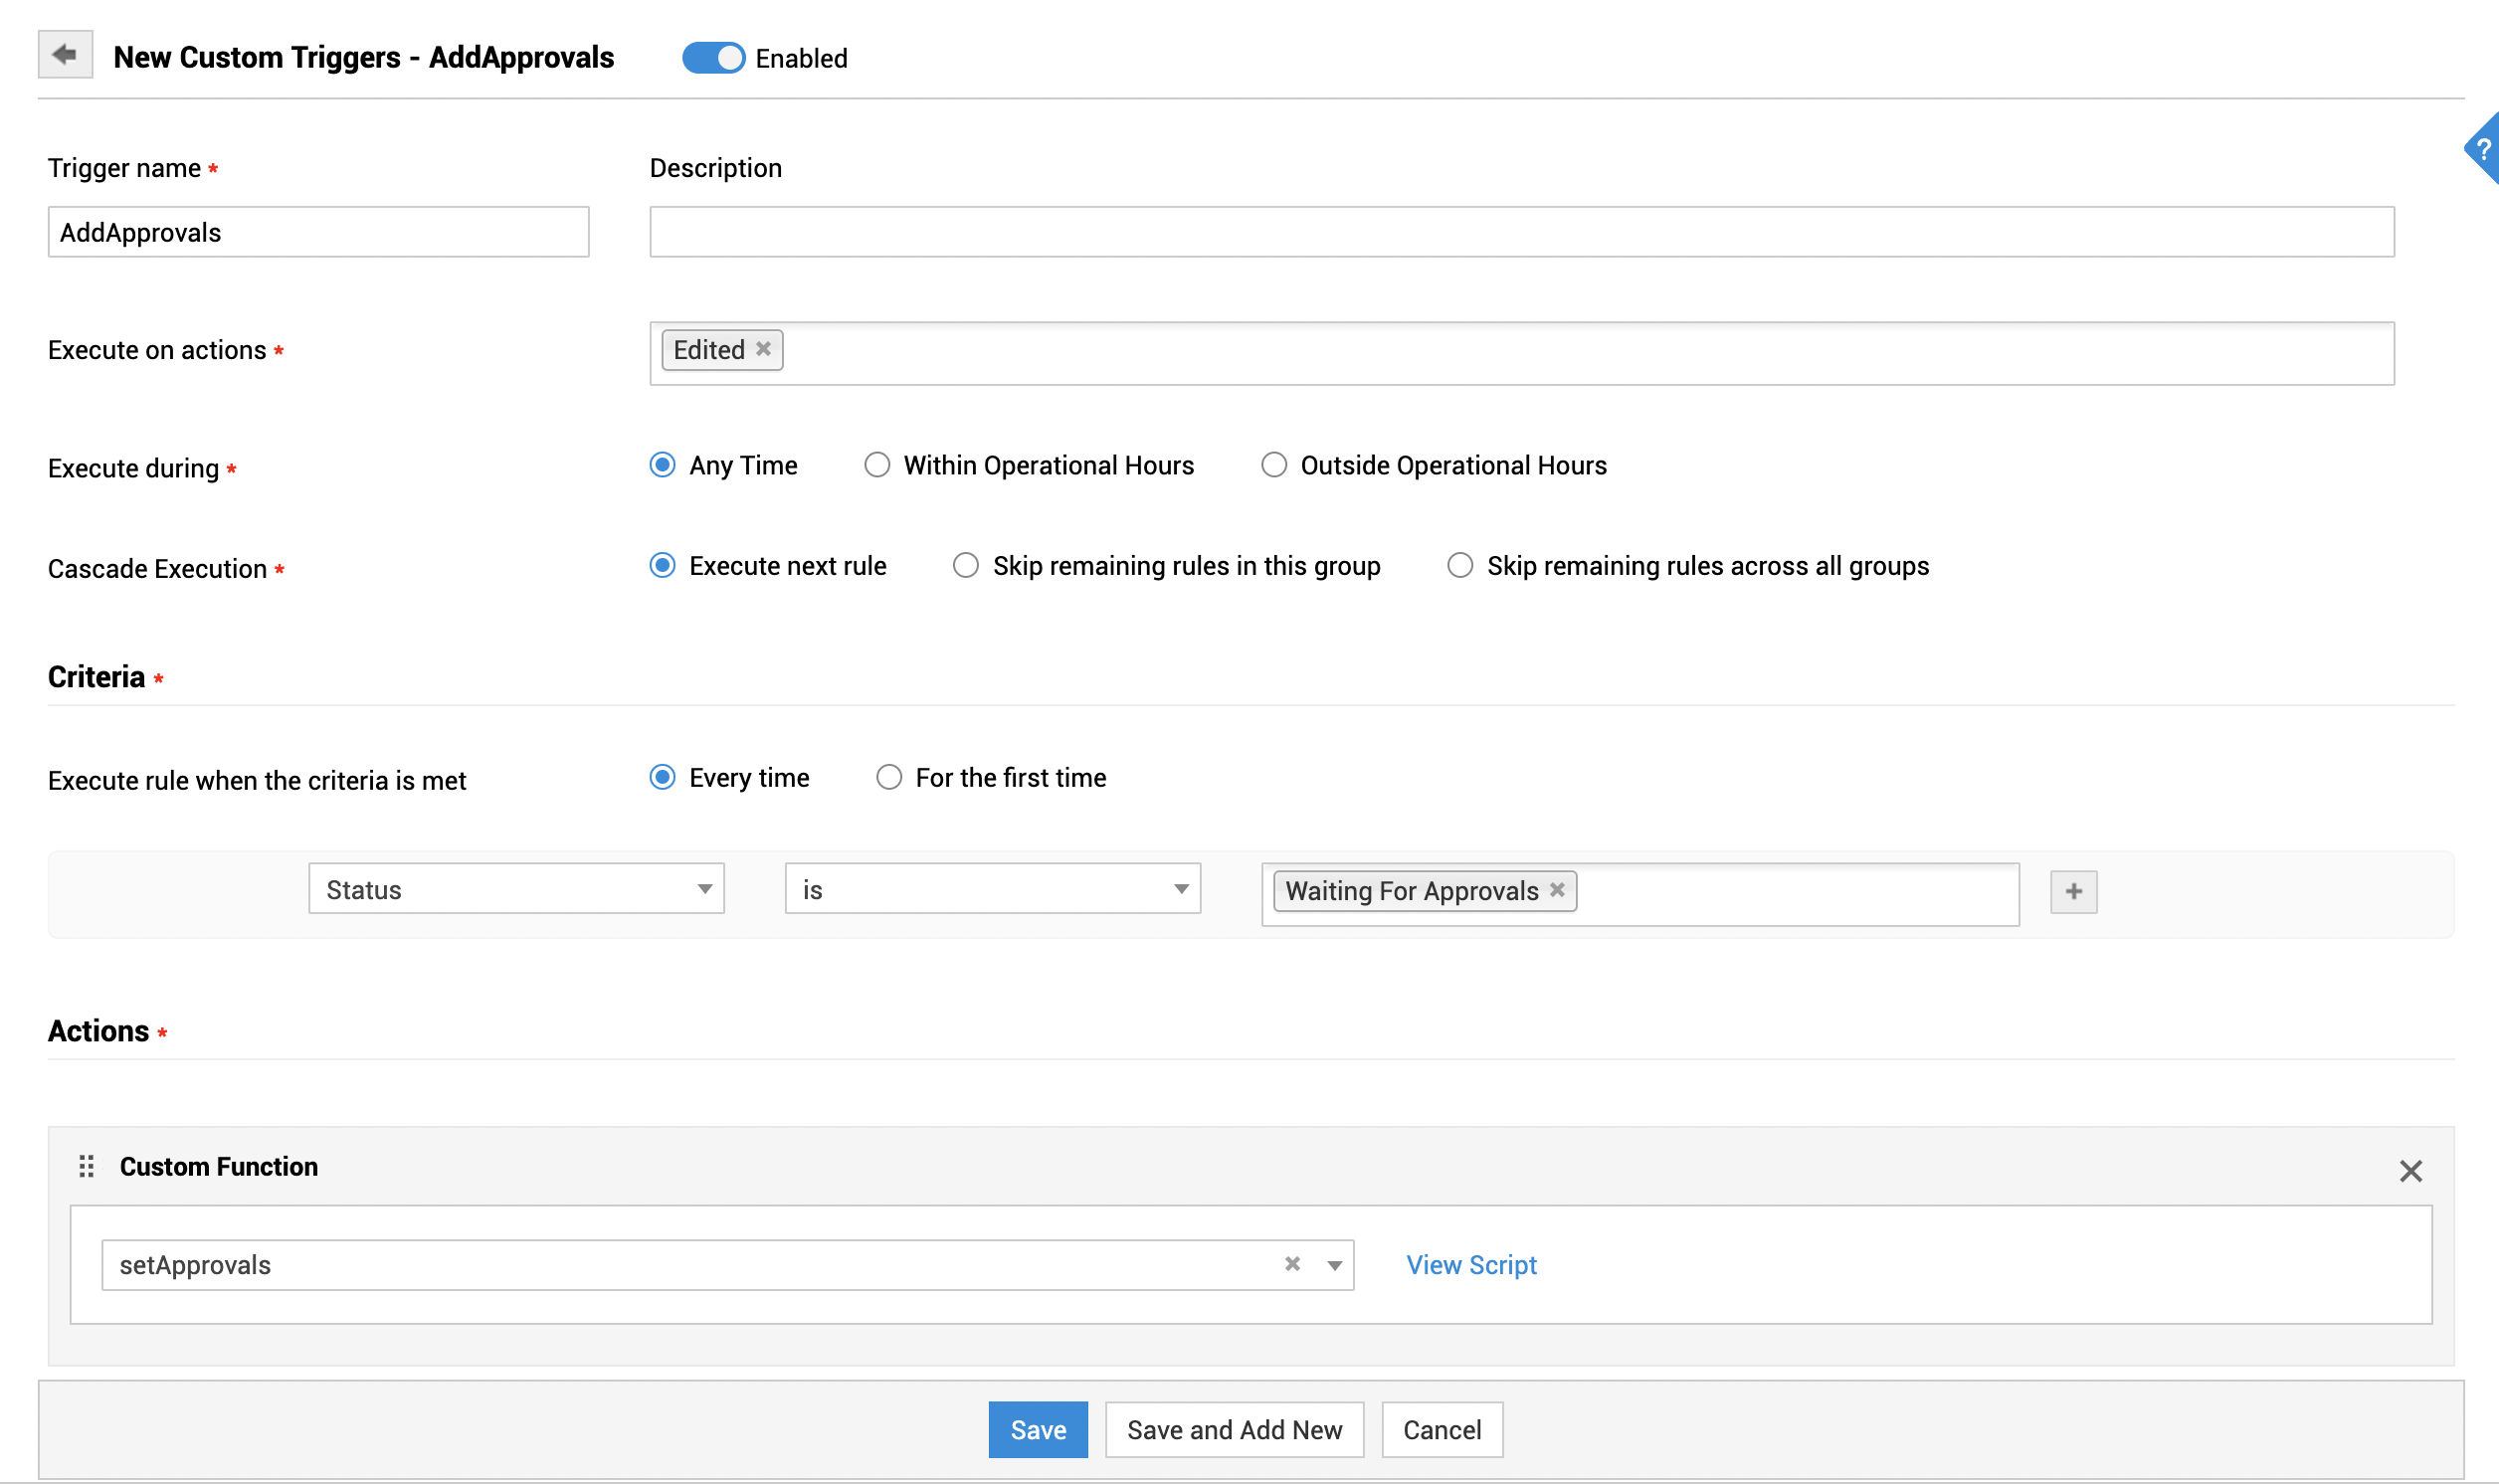Remove the Edited action tag
The width and height of the screenshot is (2499, 1484).
pos(763,349)
